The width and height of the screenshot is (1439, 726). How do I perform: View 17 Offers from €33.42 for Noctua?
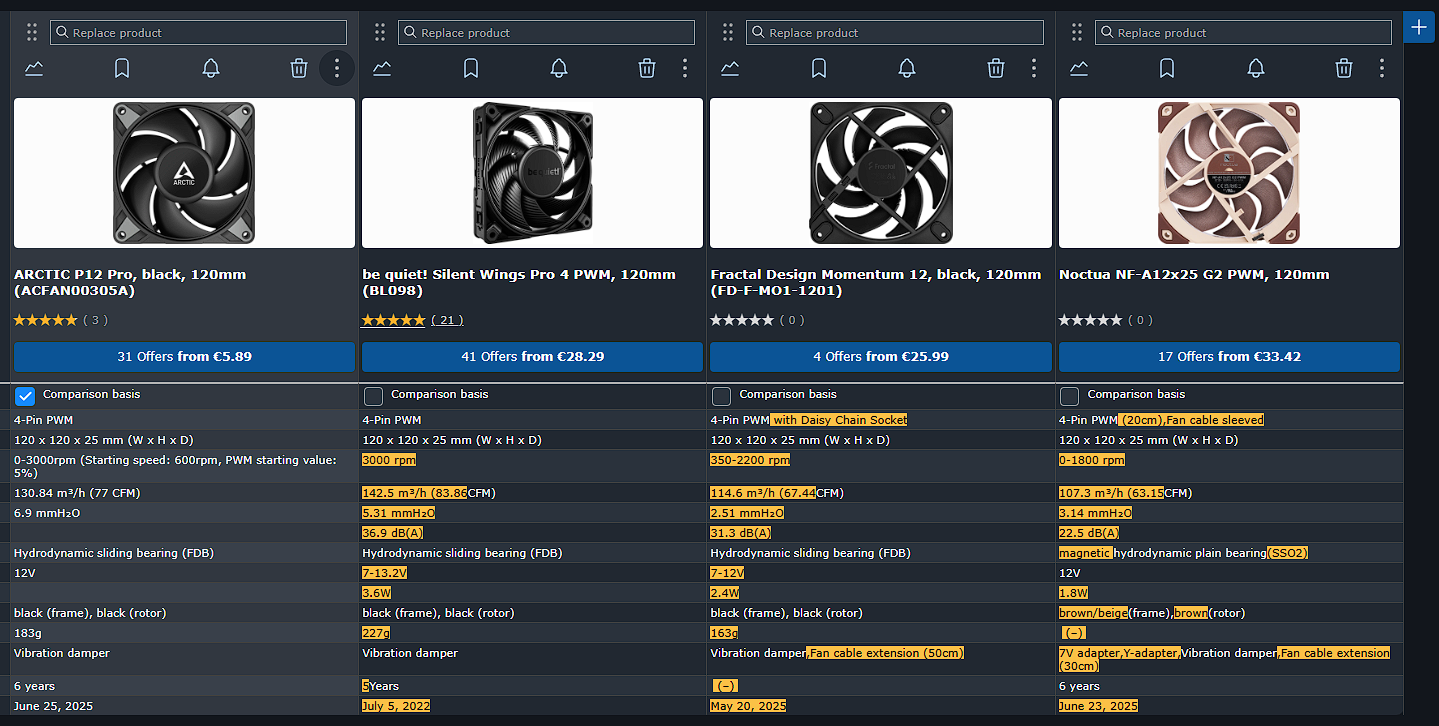(x=1228, y=357)
